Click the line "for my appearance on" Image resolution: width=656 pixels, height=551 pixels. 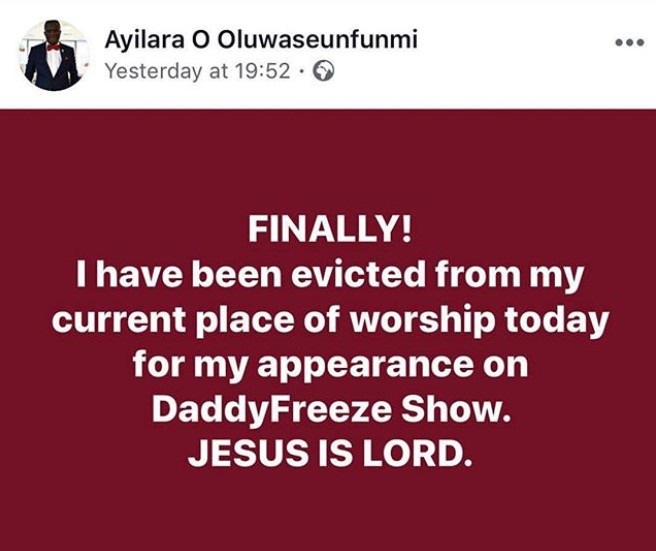coord(328,366)
